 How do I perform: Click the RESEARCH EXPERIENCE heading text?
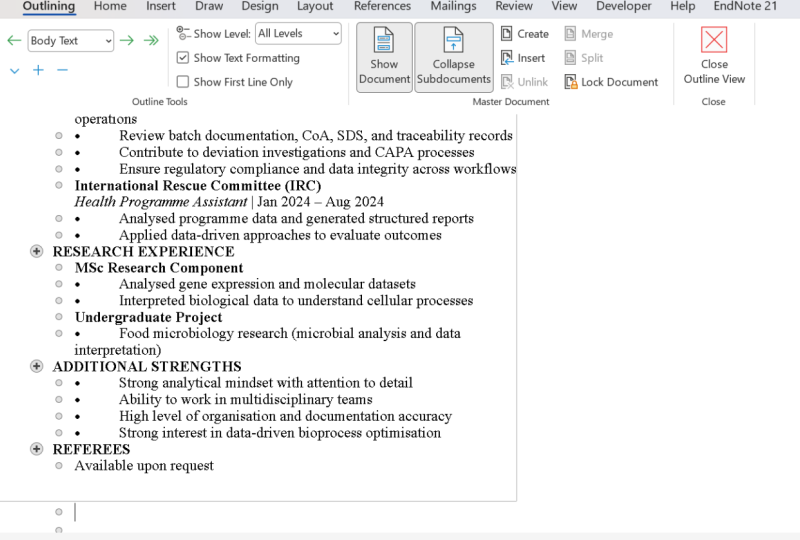coord(143,252)
